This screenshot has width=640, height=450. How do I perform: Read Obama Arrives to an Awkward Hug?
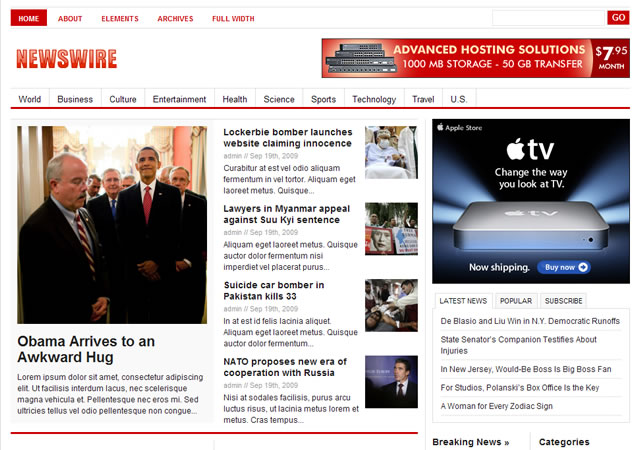86,349
